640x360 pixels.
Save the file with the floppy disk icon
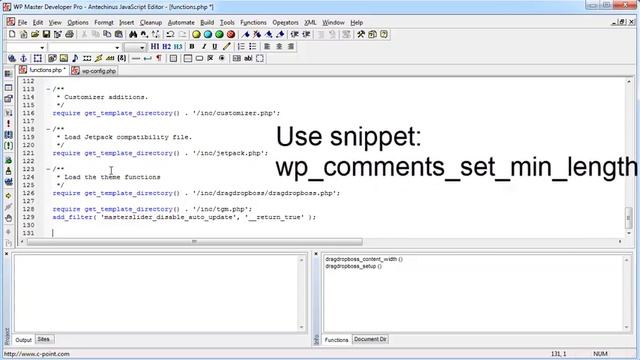click(x=46, y=34)
